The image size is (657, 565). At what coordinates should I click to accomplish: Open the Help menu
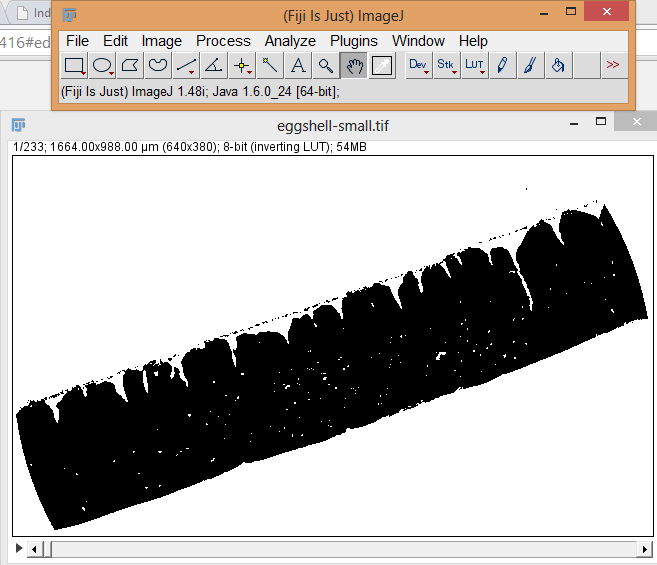(473, 41)
